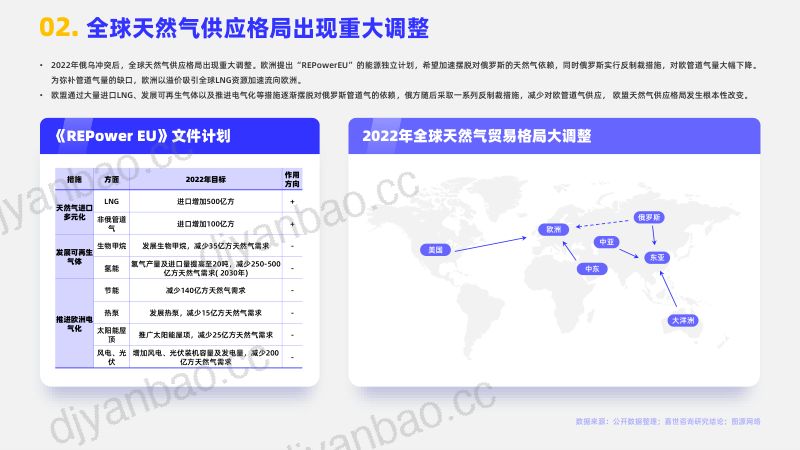Click the cell "天然气进口多元化"
This screenshot has height=450, width=800.
(74, 212)
